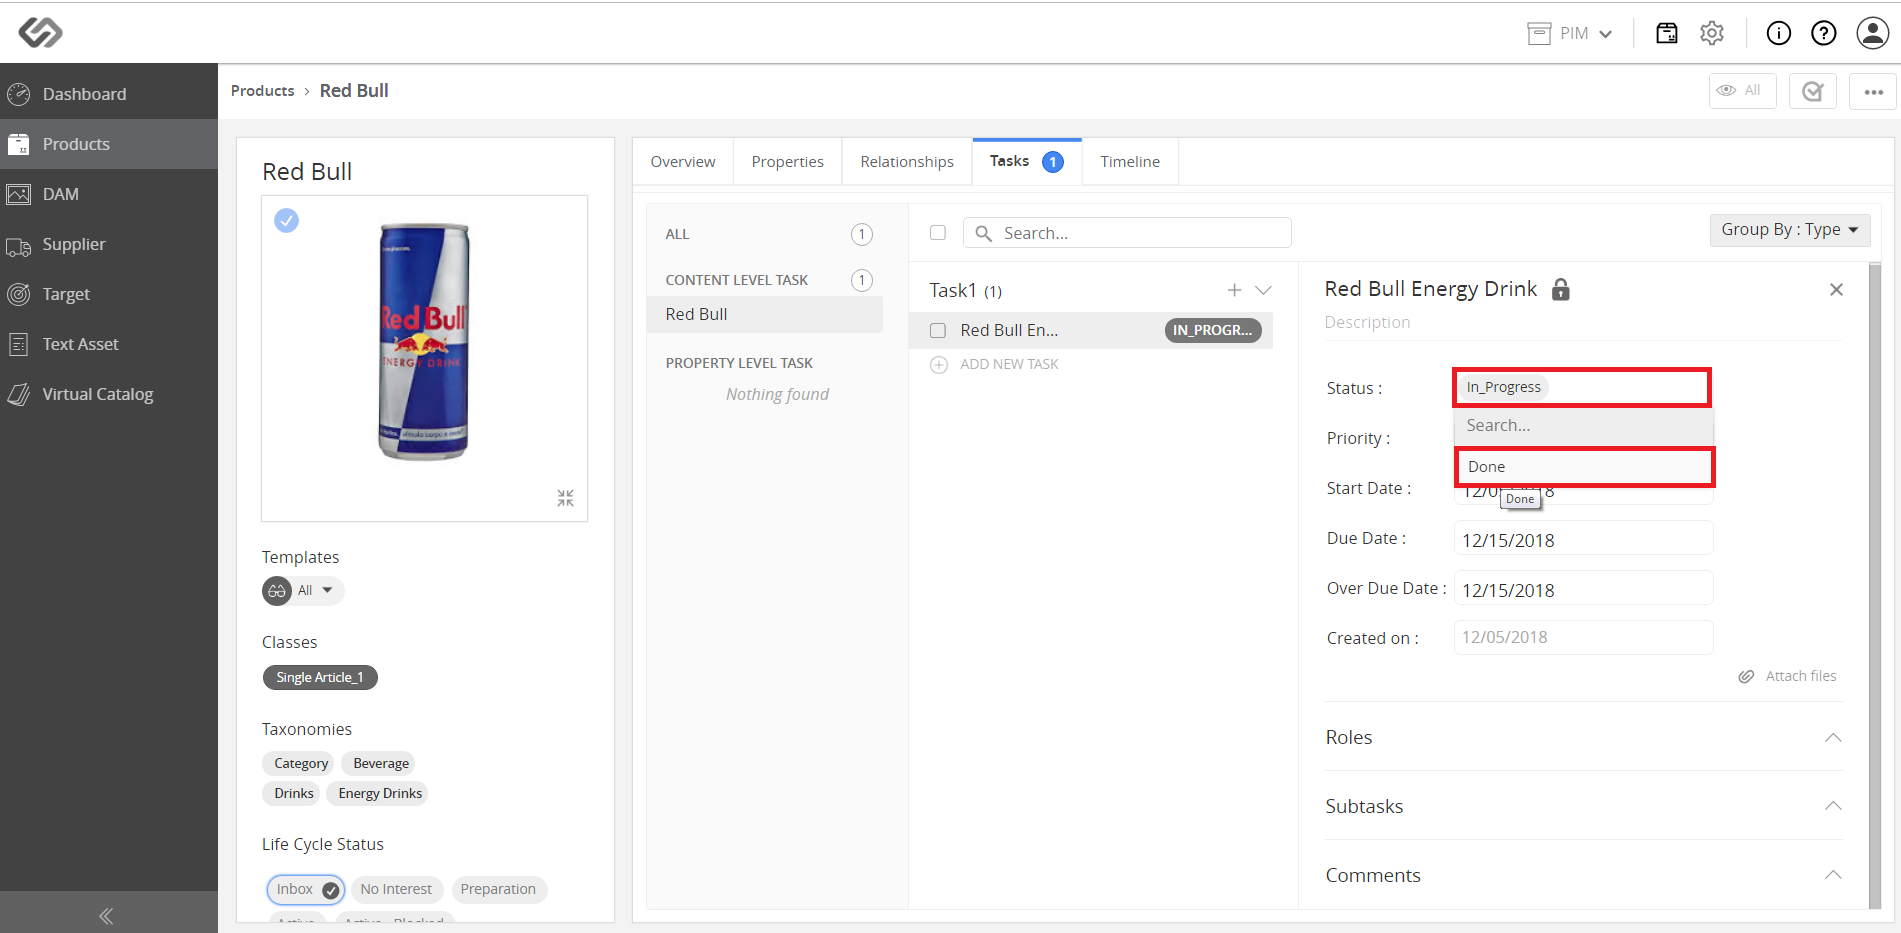1901x933 pixels.
Task: Click the Products sidebar box icon
Action: 19,144
